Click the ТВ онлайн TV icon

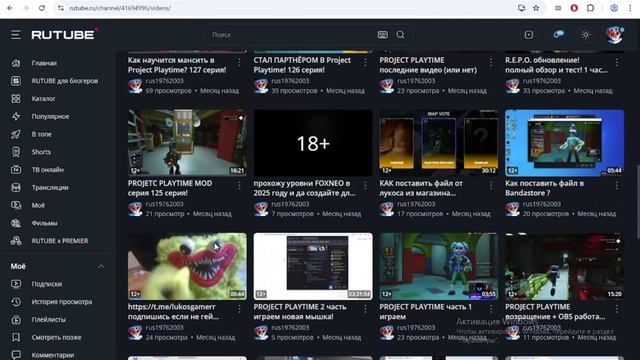(16, 169)
